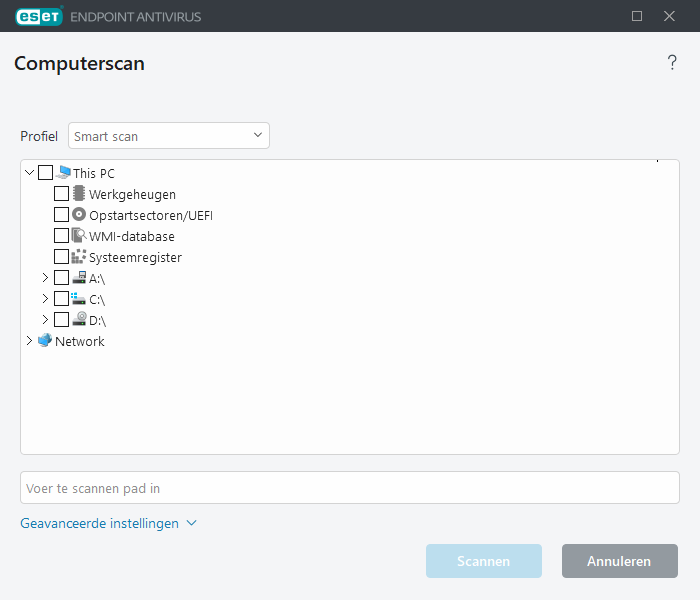The image size is (700, 600).
Task: Click the Network globe icon
Action: tap(45, 341)
